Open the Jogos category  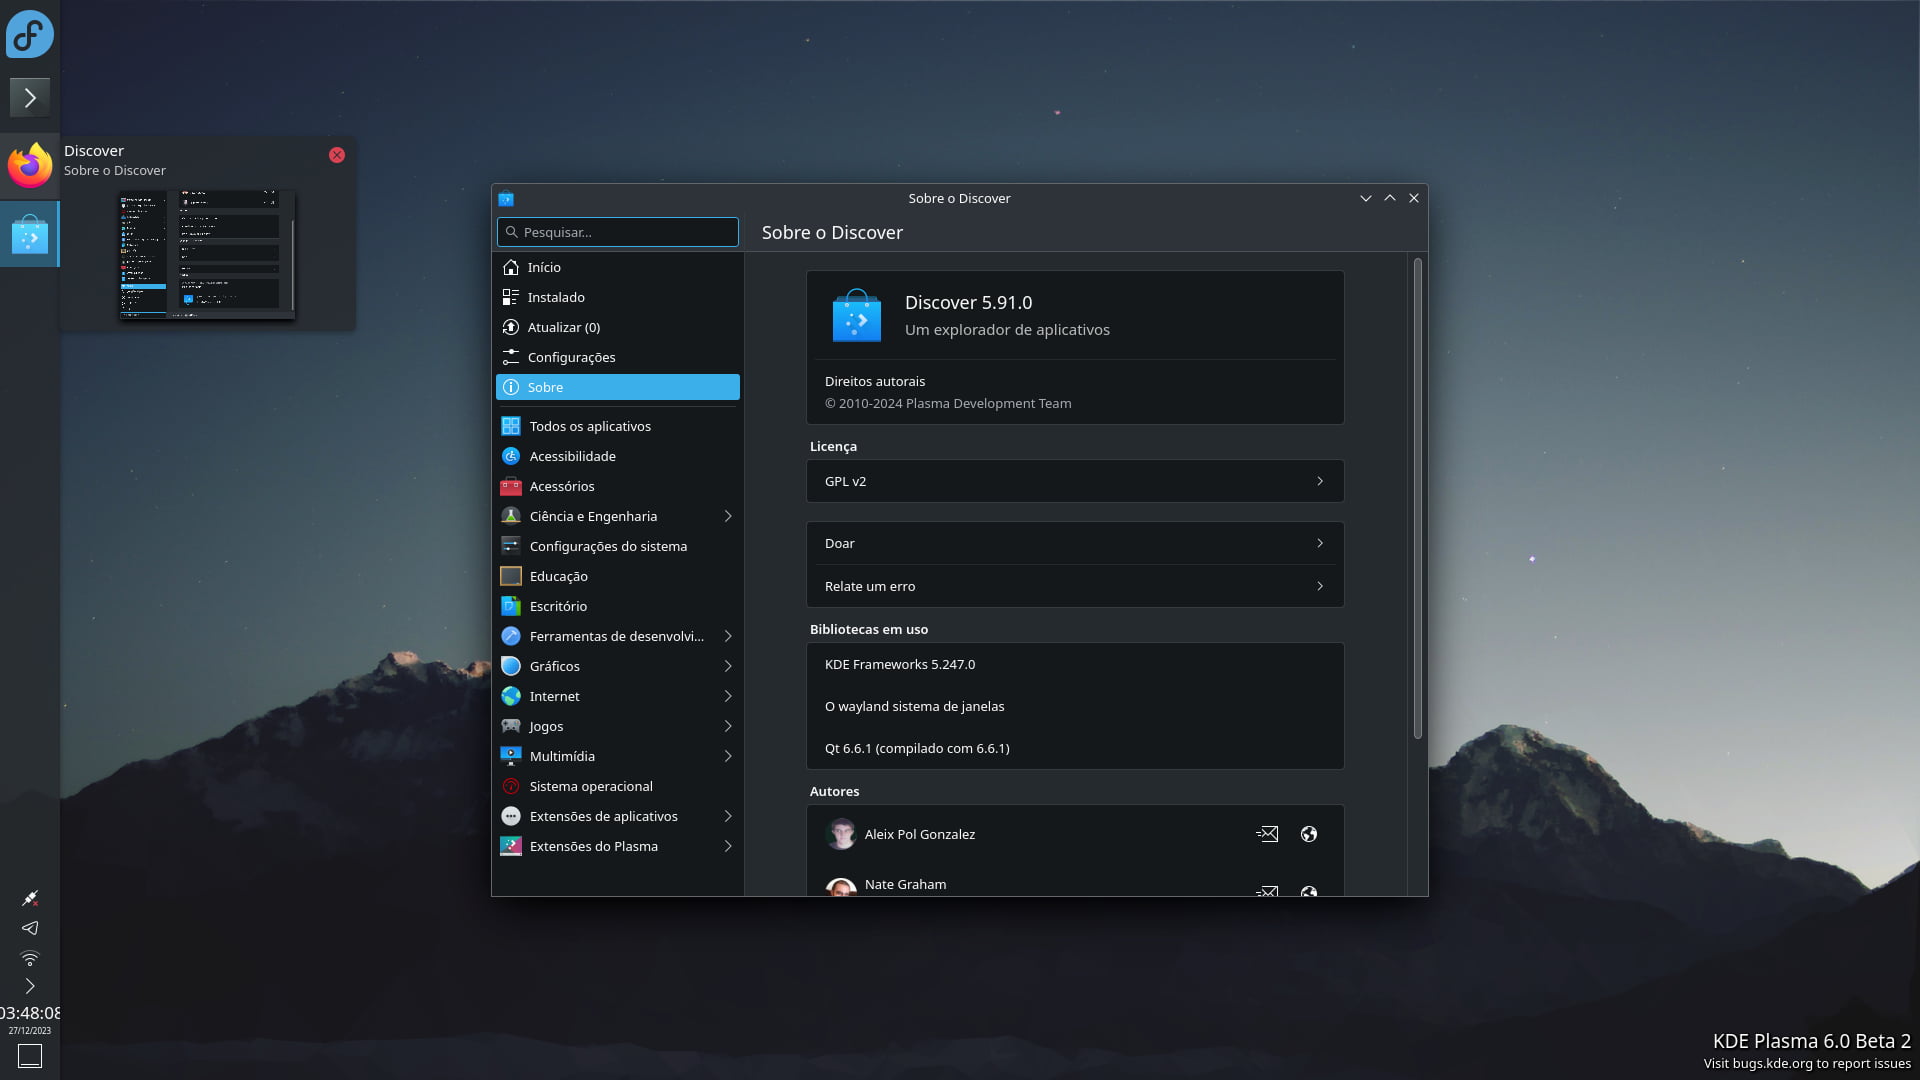[x=546, y=726]
